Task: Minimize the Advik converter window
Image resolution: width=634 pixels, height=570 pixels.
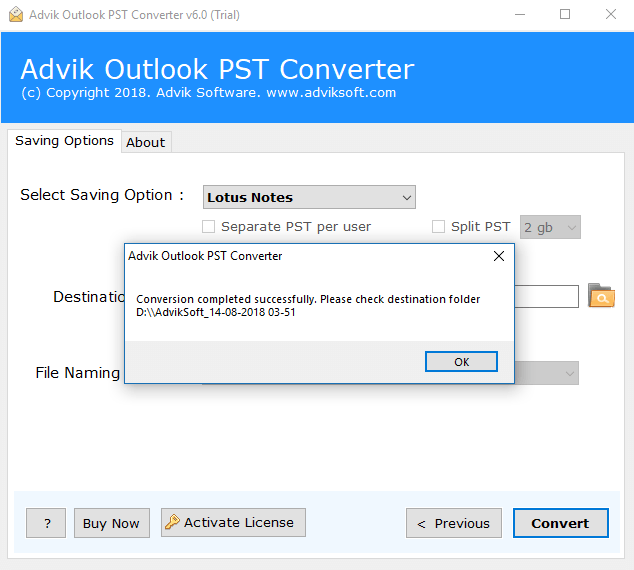Action: point(520,15)
